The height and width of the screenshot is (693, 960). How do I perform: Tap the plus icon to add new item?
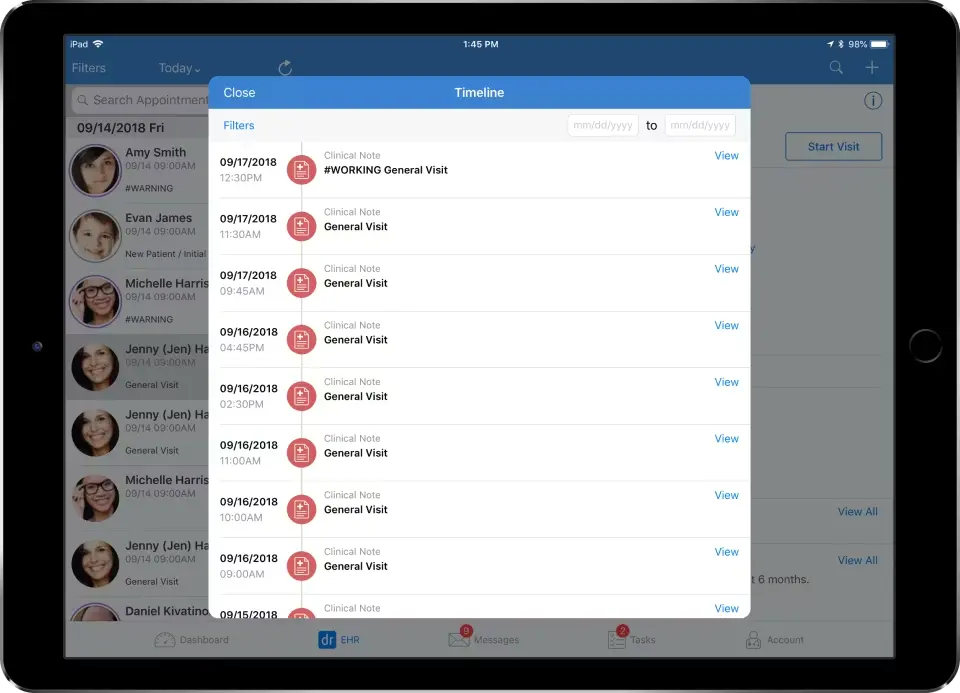pyautogui.click(x=871, y=67)
